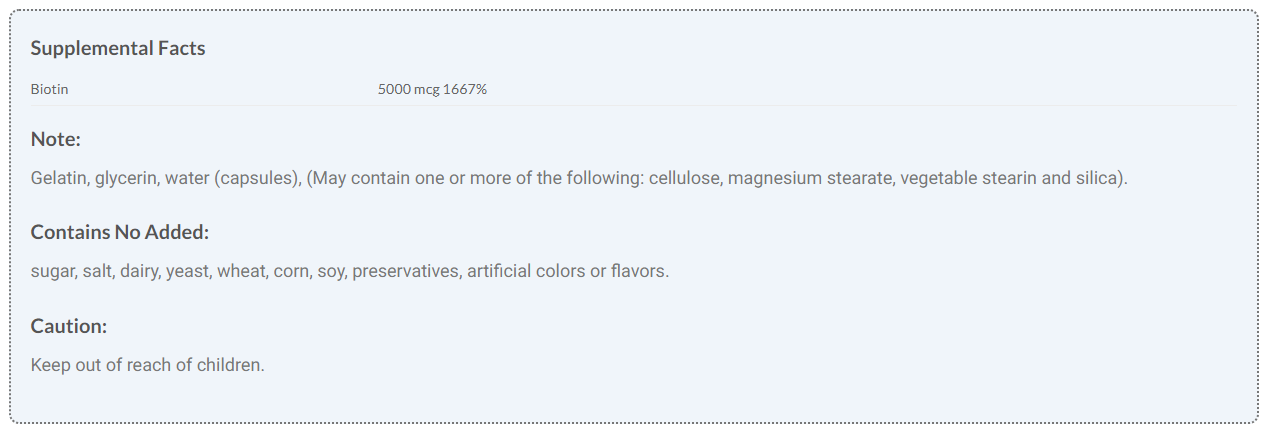Click the Contains No Added: heading

coord(119,232)
